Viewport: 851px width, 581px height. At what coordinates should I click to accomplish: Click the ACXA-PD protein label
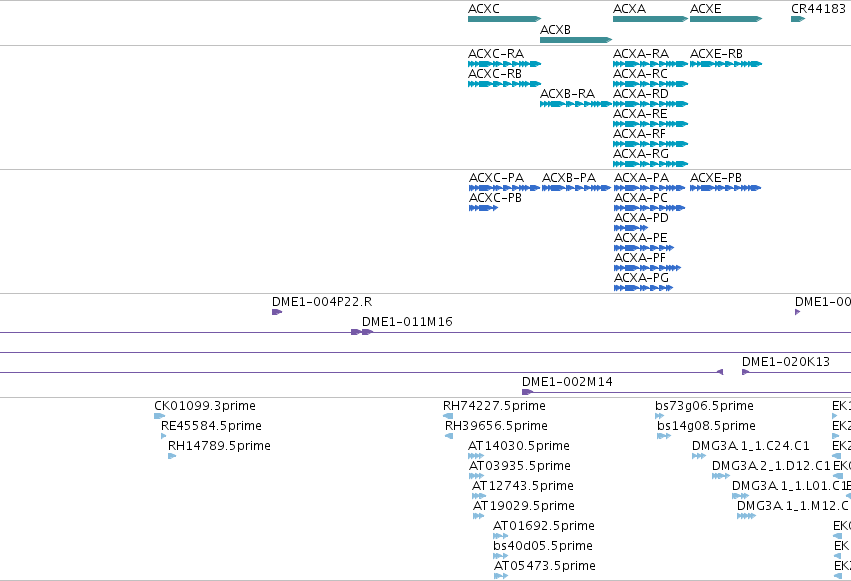tap(641, 218)
